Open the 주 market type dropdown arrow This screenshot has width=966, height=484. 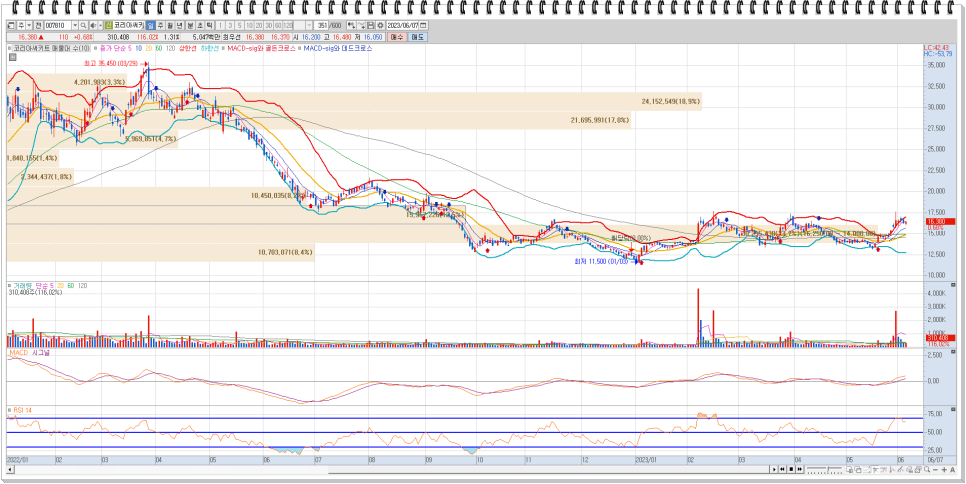[x=29, y=25]
